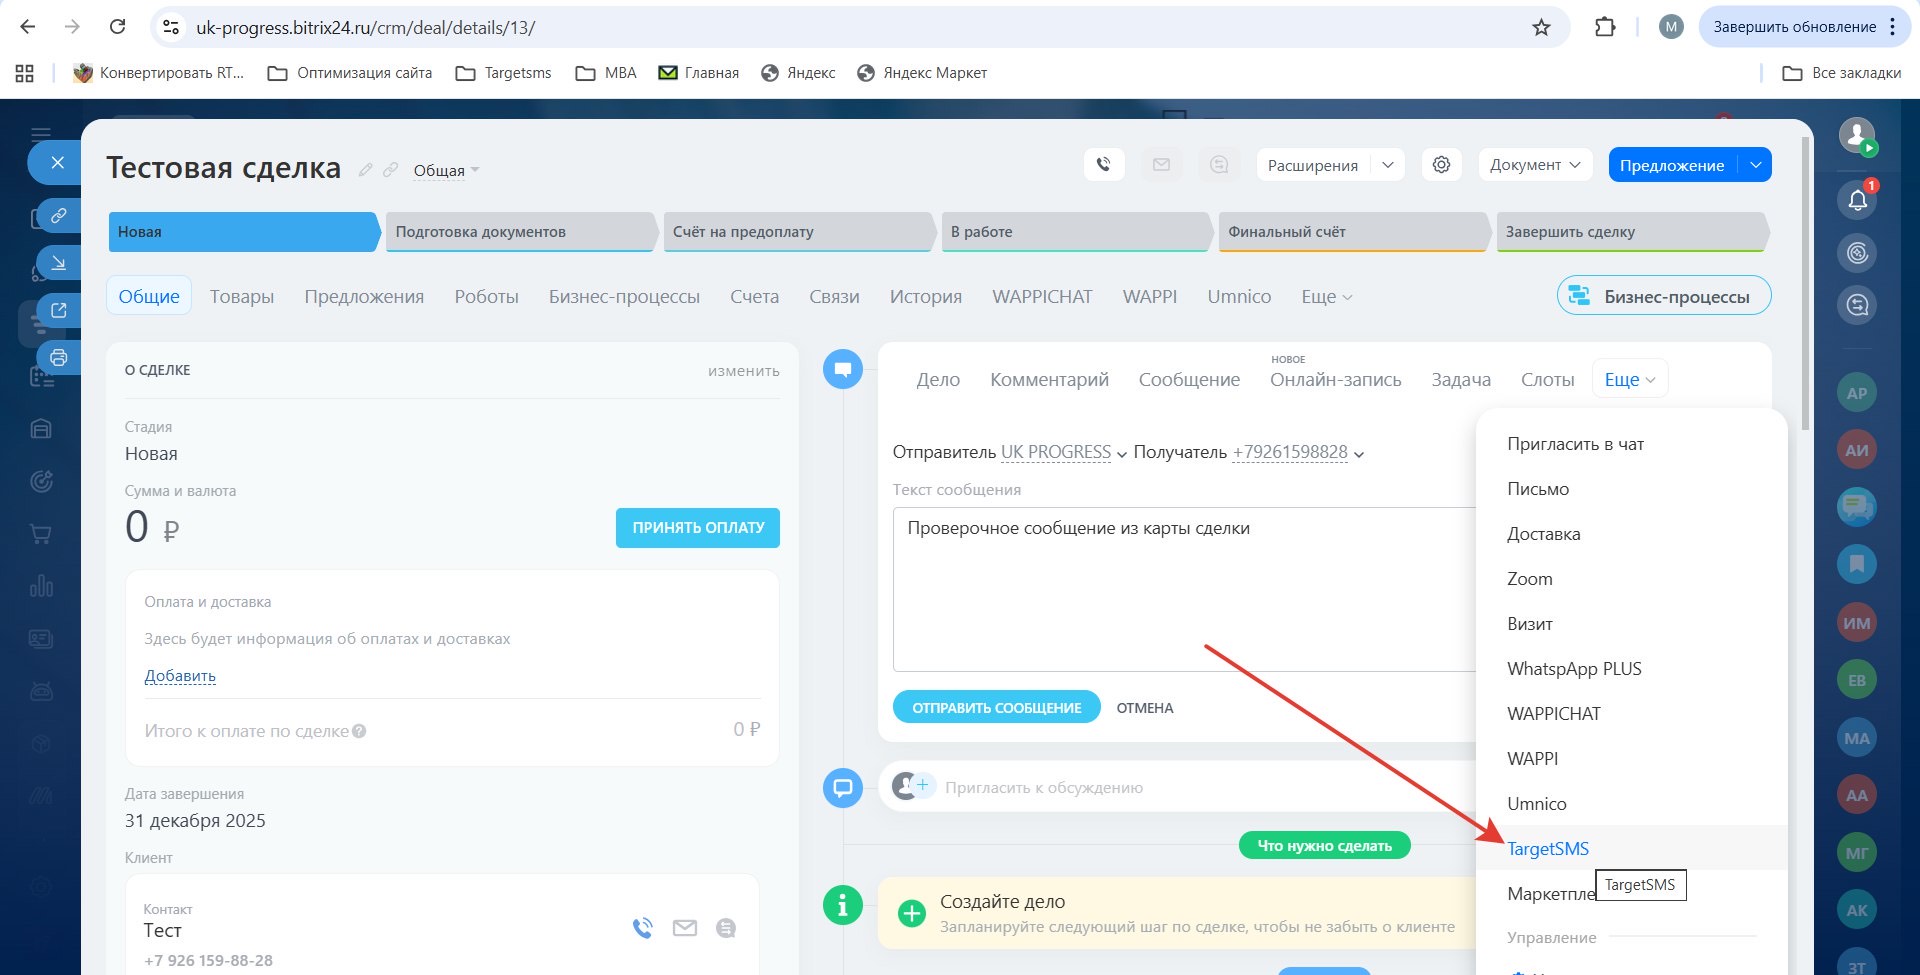Screen dimensions: 1920x975
Task: Expand the arrow next to Предложение
Action: tap(1755, 165)
